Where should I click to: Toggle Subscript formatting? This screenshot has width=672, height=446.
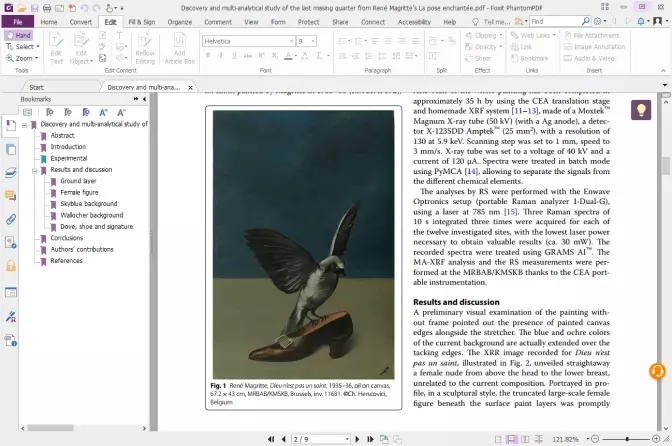(274, 56)
